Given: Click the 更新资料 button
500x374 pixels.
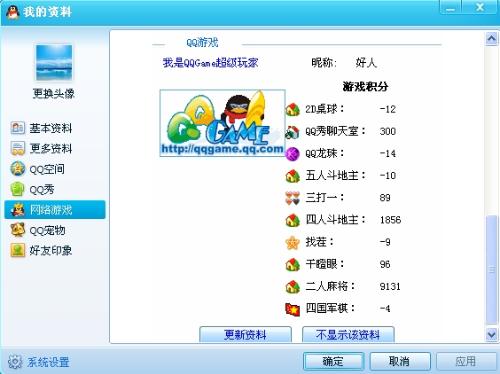Looking at the screenshot, I should 245,334.
